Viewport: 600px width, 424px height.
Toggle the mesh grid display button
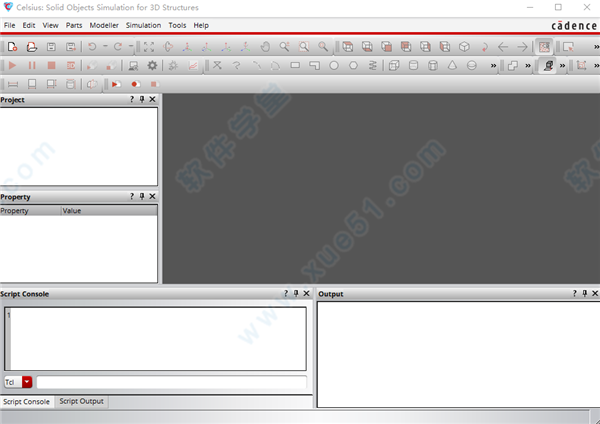pos(544,47)
